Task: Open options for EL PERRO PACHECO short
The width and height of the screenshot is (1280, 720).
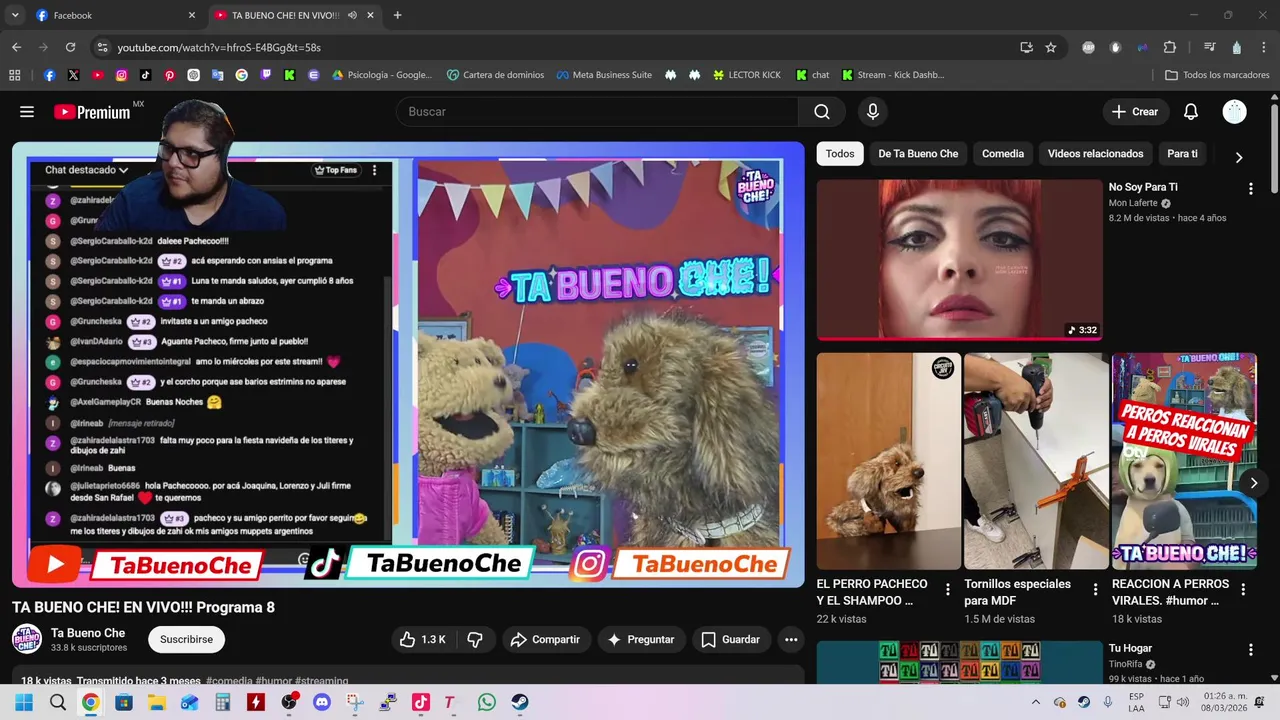Action: pos(948,589)
